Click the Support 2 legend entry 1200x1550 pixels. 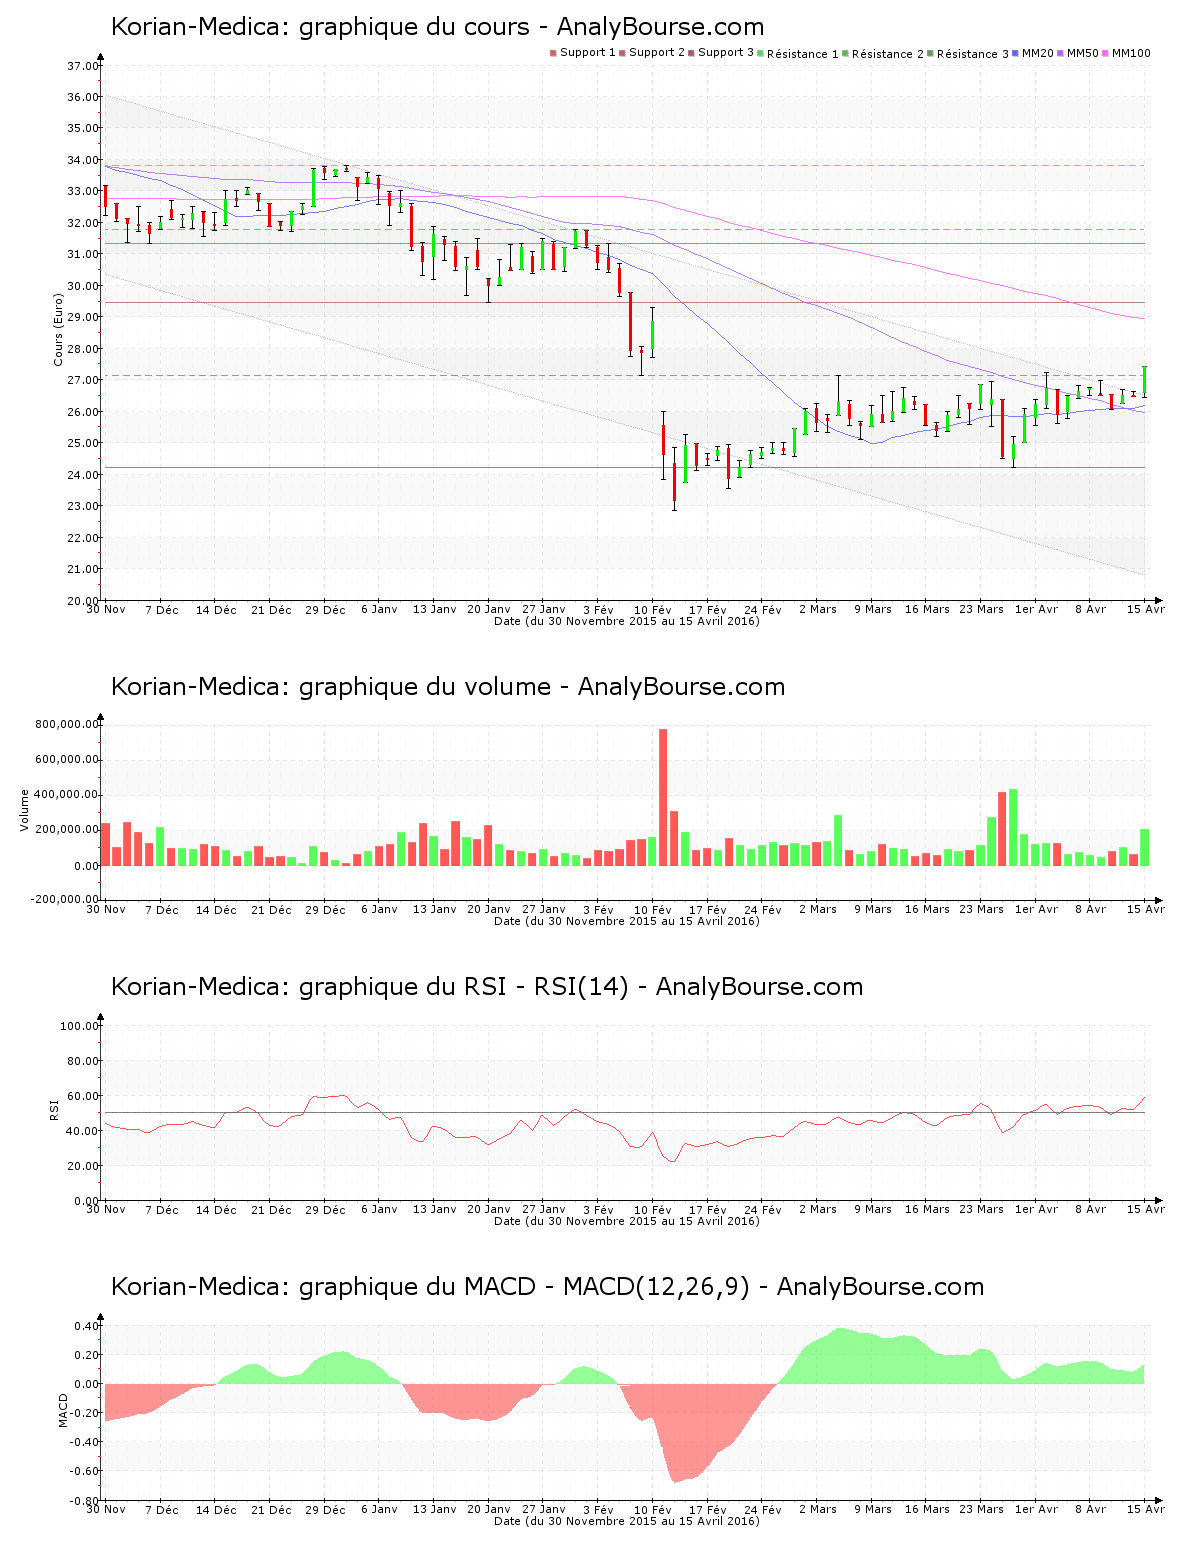(652, 53)
